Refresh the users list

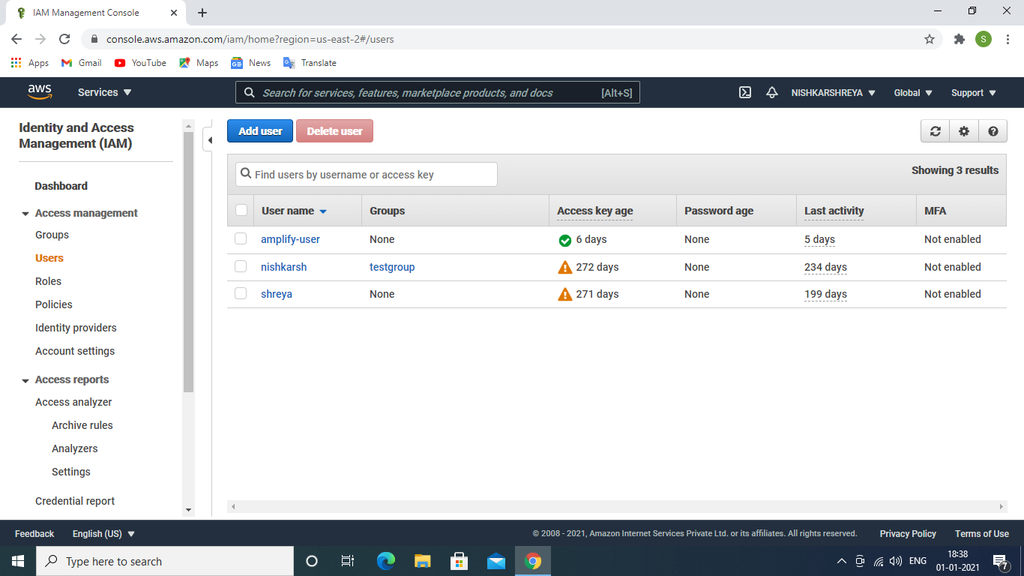point(935,130)
